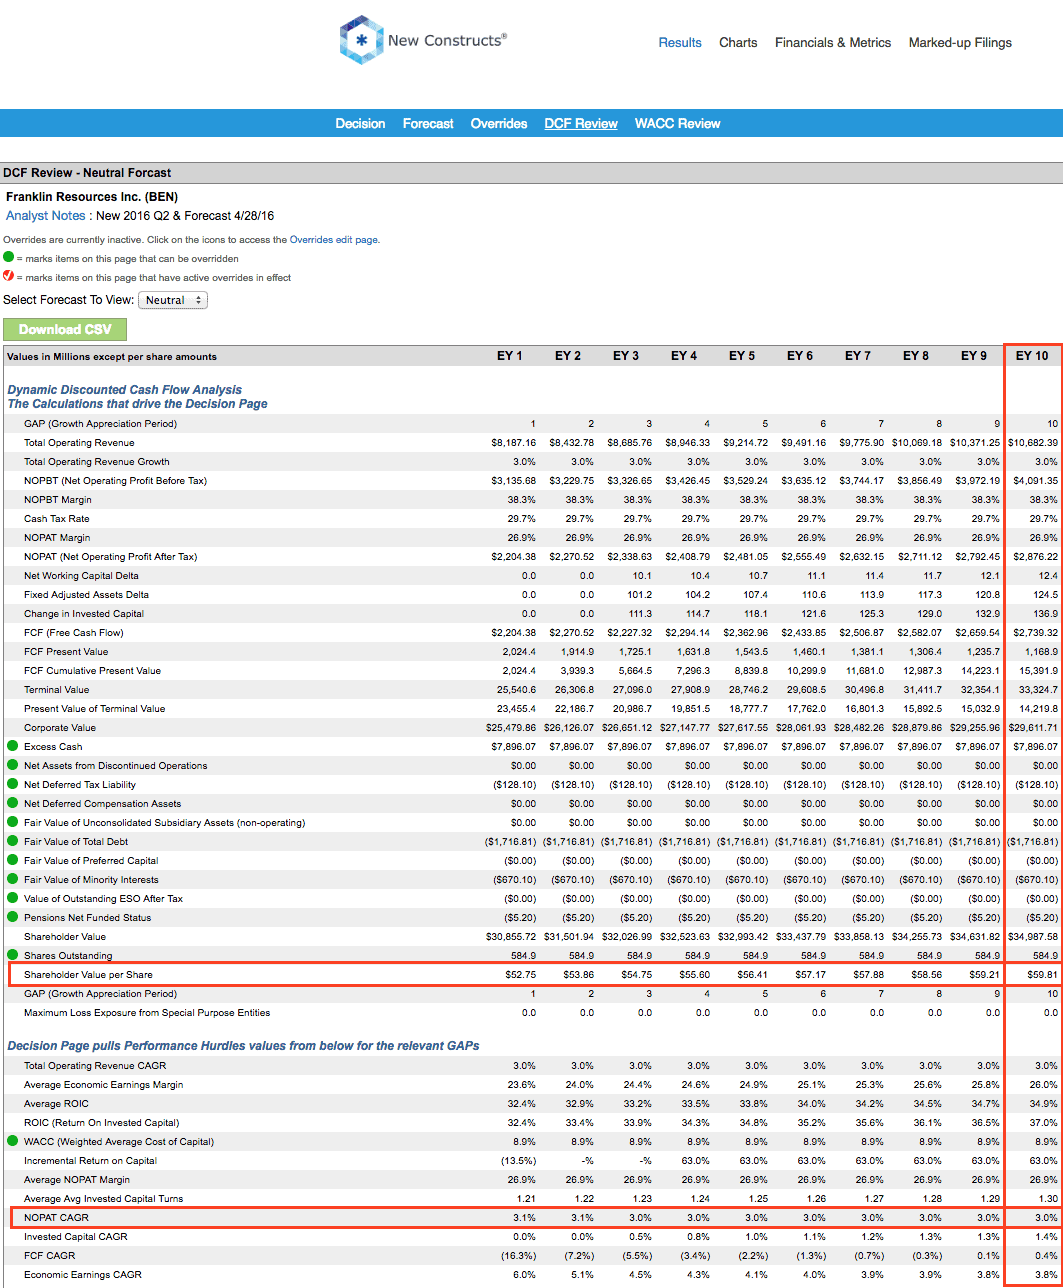Click green dot beside WACC row
Screen dimensions: 1063x1288
point(12,1141)
